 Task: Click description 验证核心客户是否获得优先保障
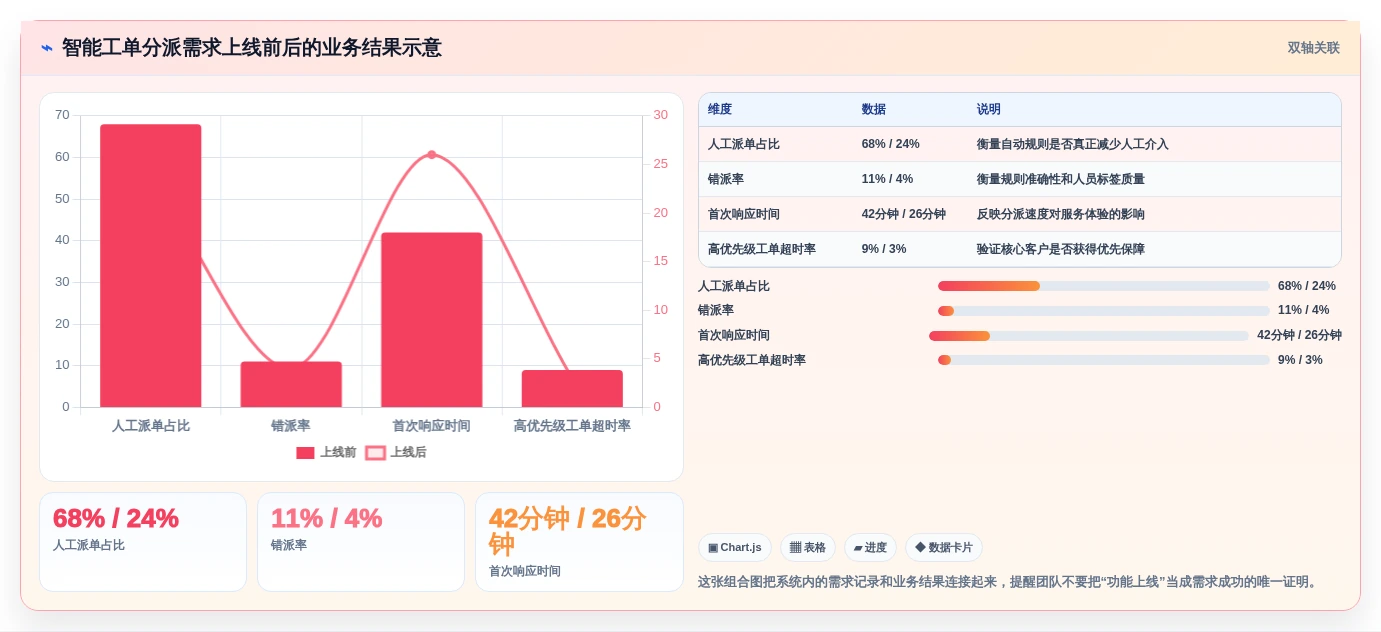1061,249
